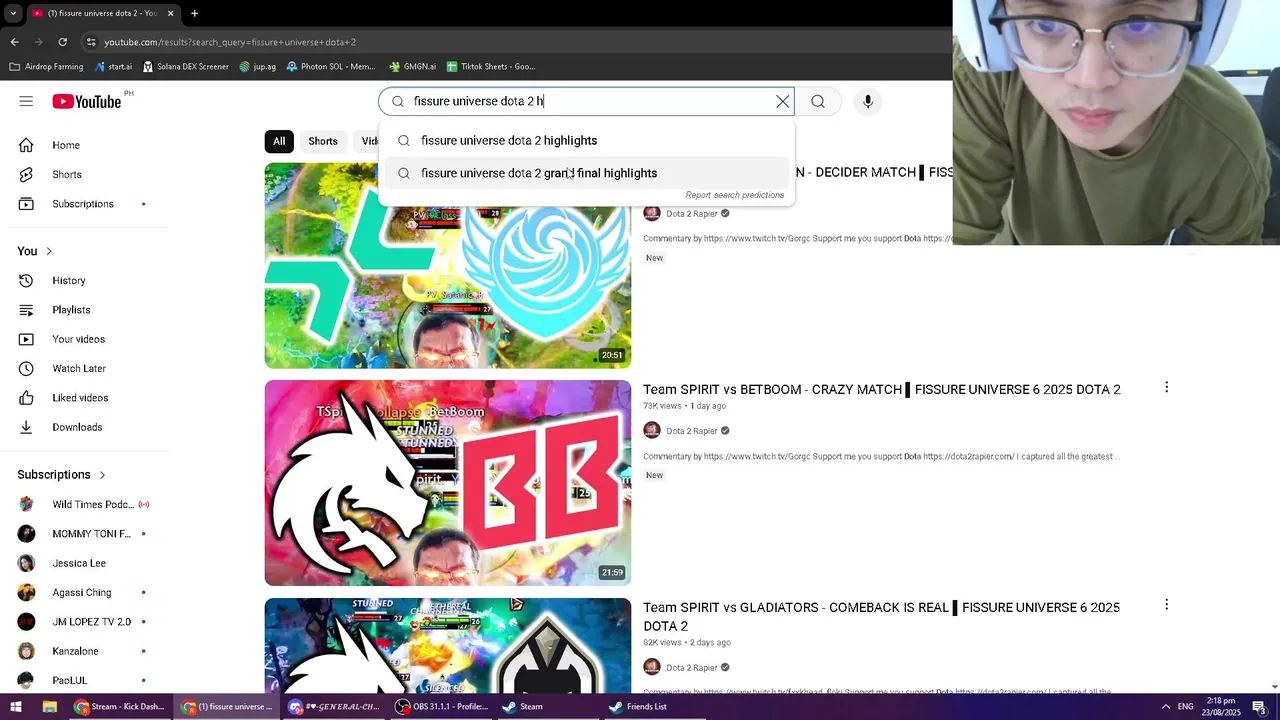Screen dimensions: 1280x720
Task: Switch to OBS 31.1.1 in the taskbar
Action: pyautogui.click(x=441, y=706)
